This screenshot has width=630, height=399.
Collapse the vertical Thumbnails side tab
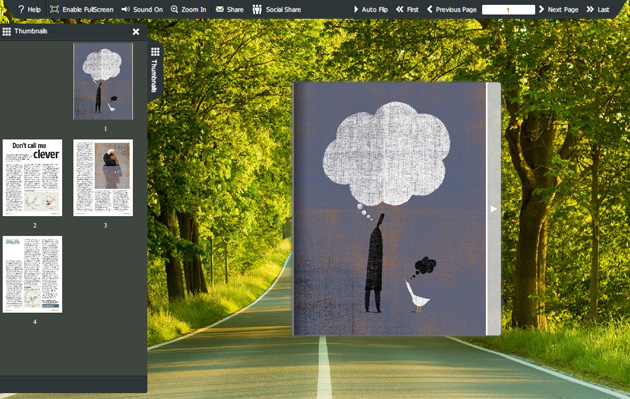click(155, 71)
